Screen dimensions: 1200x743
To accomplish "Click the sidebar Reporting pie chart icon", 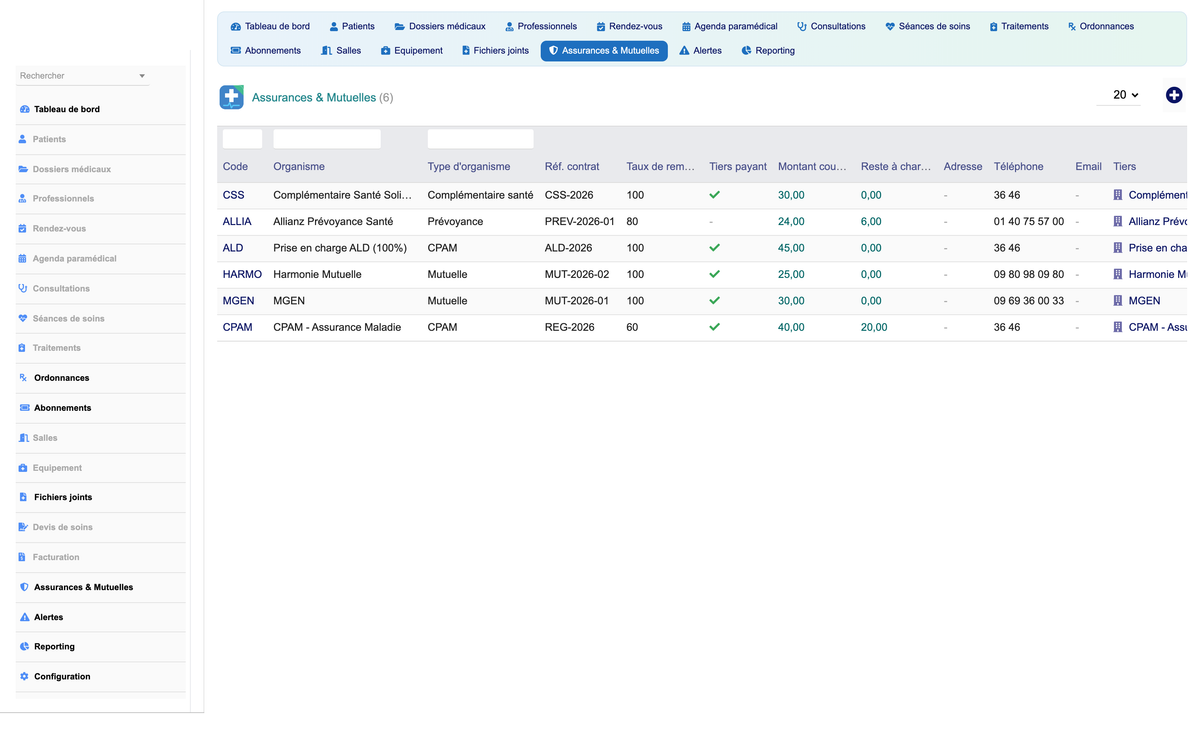I will 24,647.
